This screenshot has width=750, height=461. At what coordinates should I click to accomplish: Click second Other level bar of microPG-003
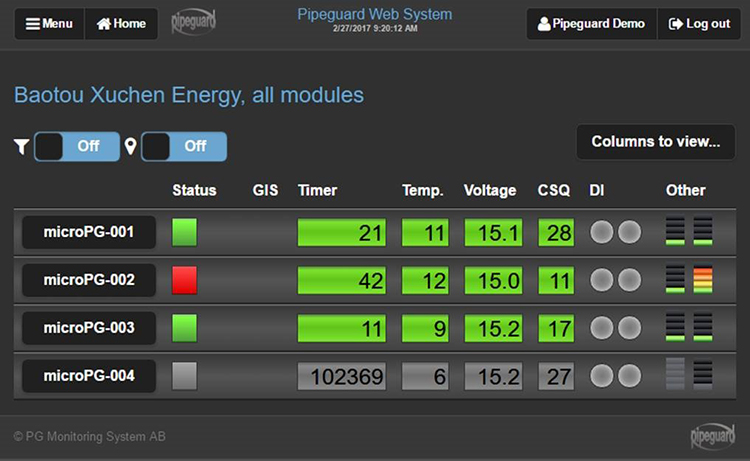(x=703, y=327)
